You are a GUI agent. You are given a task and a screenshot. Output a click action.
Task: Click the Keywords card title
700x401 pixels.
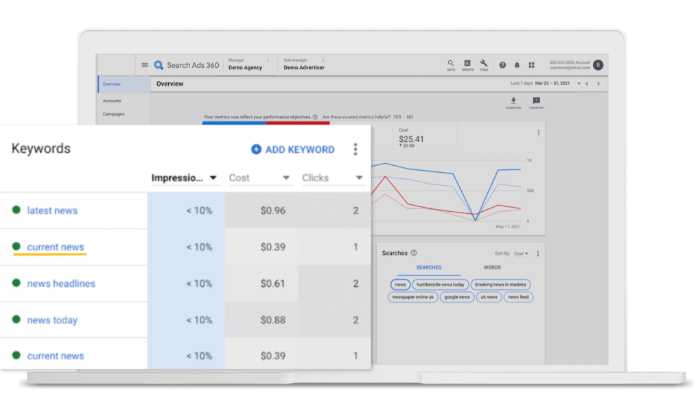[x=41, y=148]
